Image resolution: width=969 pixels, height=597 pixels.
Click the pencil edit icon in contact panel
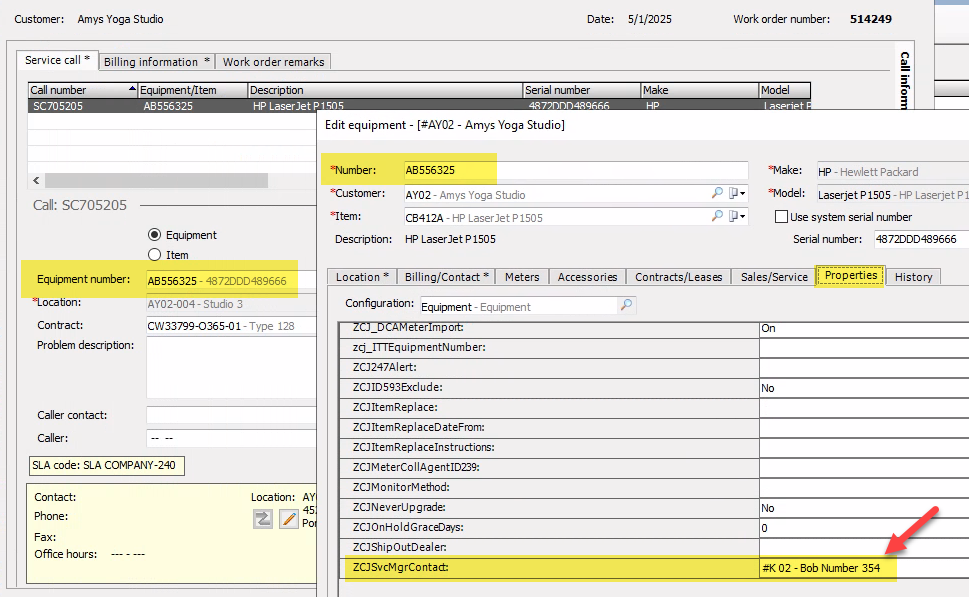point(289,519)
